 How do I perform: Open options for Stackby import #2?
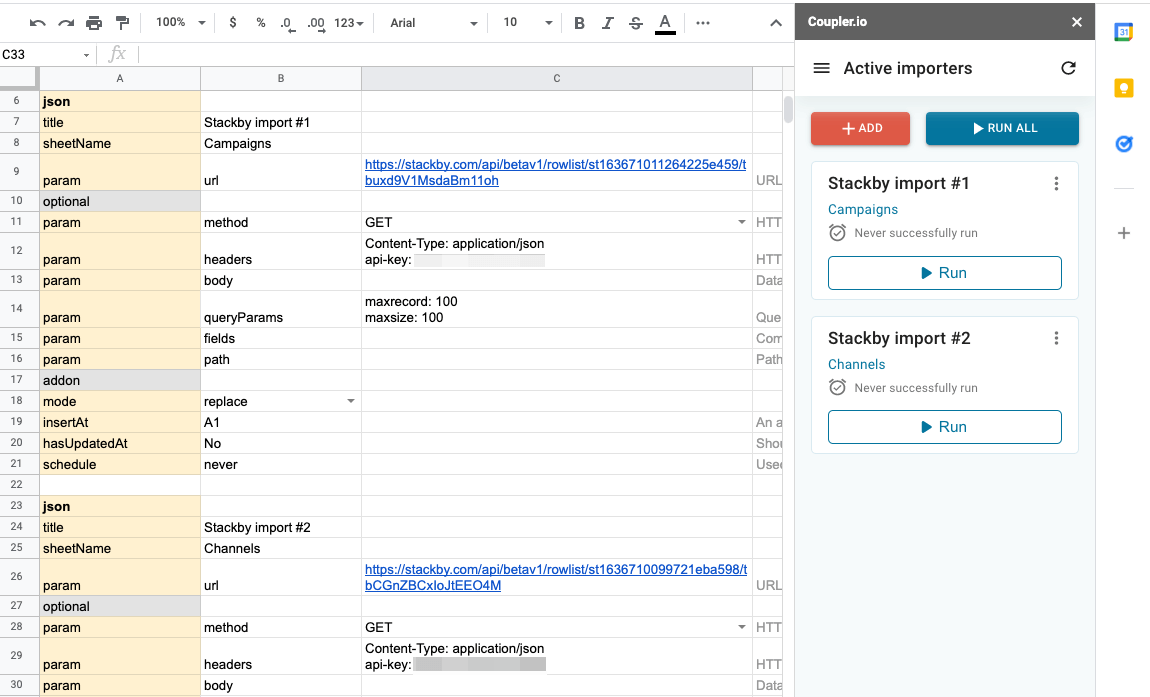(x=1056, y=338)
